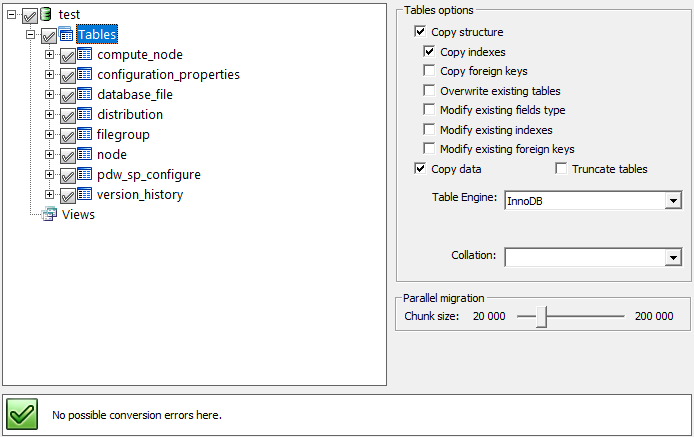The image size is (694, 437).
Task: Click the Tables folder icon
Action: click(x=65, y=35)
